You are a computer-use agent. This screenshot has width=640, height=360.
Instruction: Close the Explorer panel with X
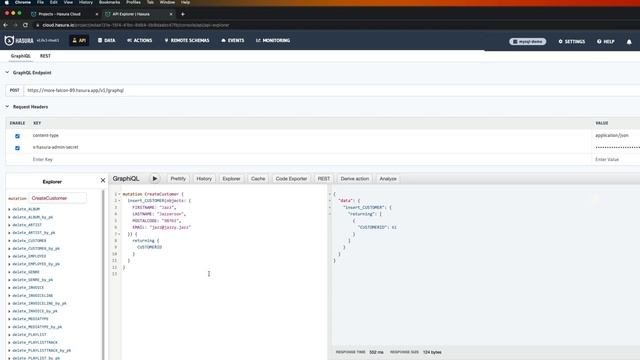tap(103, 180)
